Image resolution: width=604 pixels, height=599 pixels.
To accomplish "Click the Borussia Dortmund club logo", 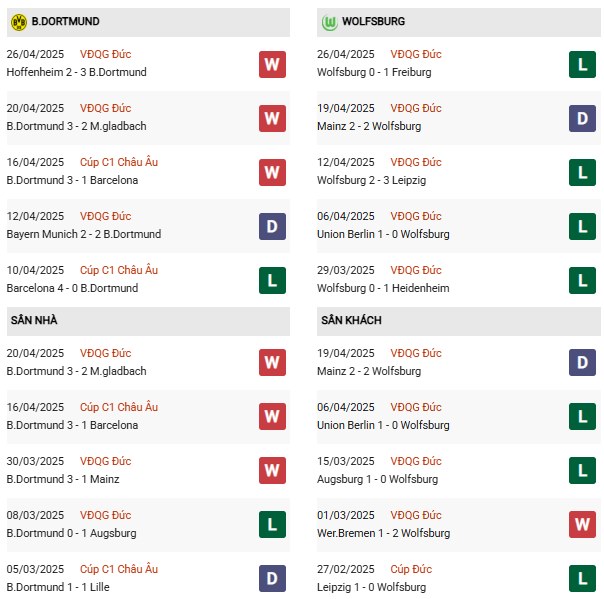I will tap(18, 21).
